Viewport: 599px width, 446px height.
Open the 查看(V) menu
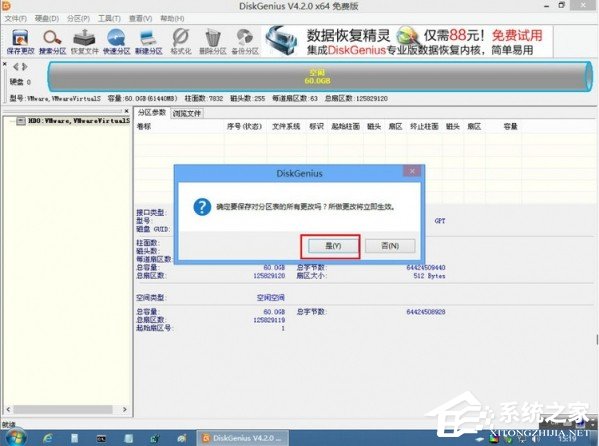(x=140, y=18)
